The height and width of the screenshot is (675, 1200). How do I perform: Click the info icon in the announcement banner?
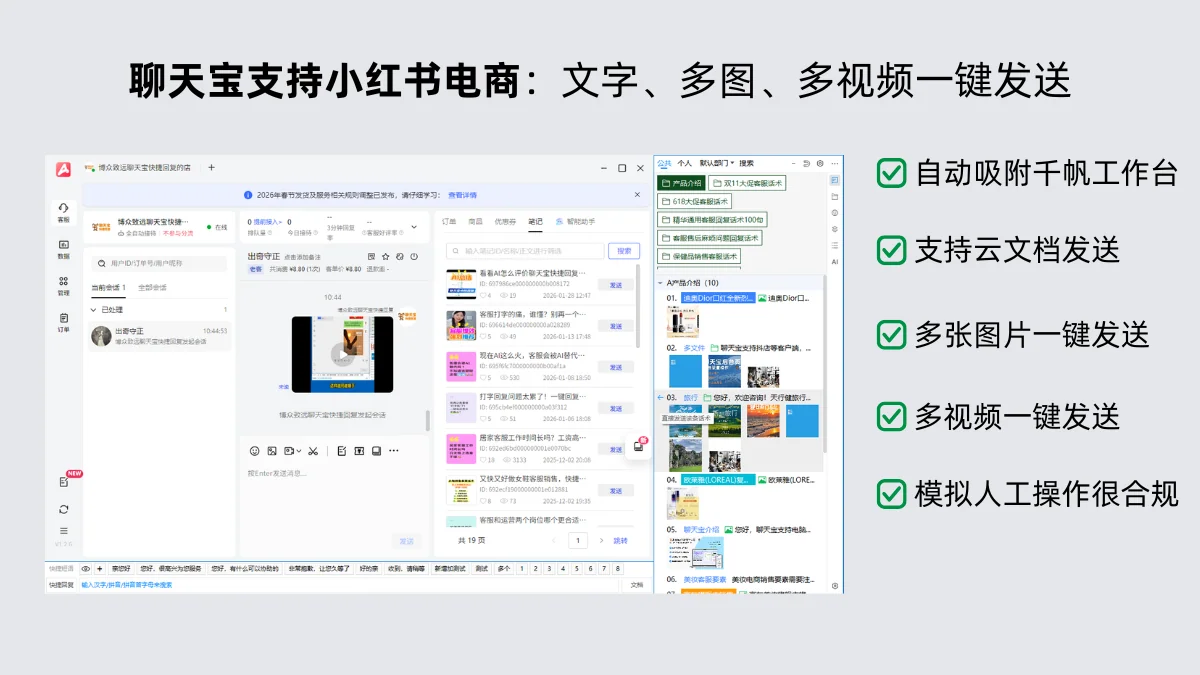pos(248,195)
